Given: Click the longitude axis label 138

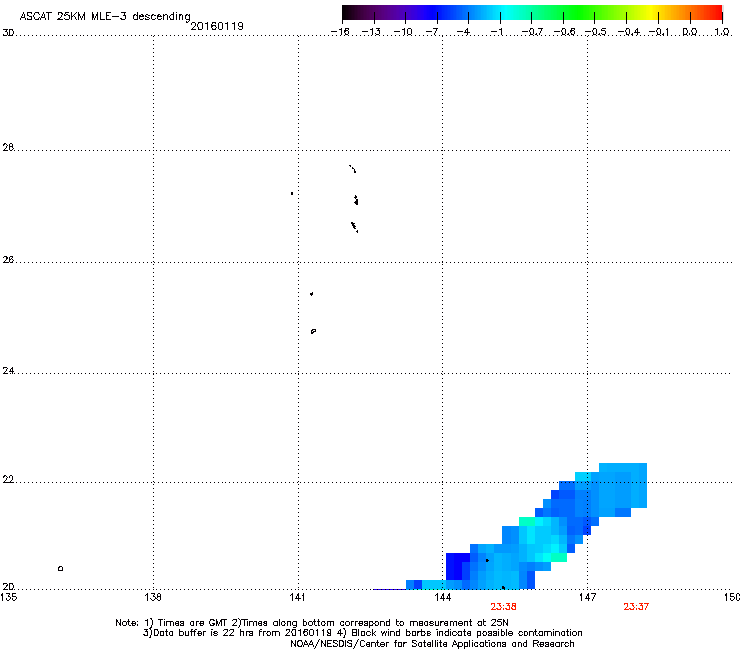Looking at the screenshot, I should [153, 598].
